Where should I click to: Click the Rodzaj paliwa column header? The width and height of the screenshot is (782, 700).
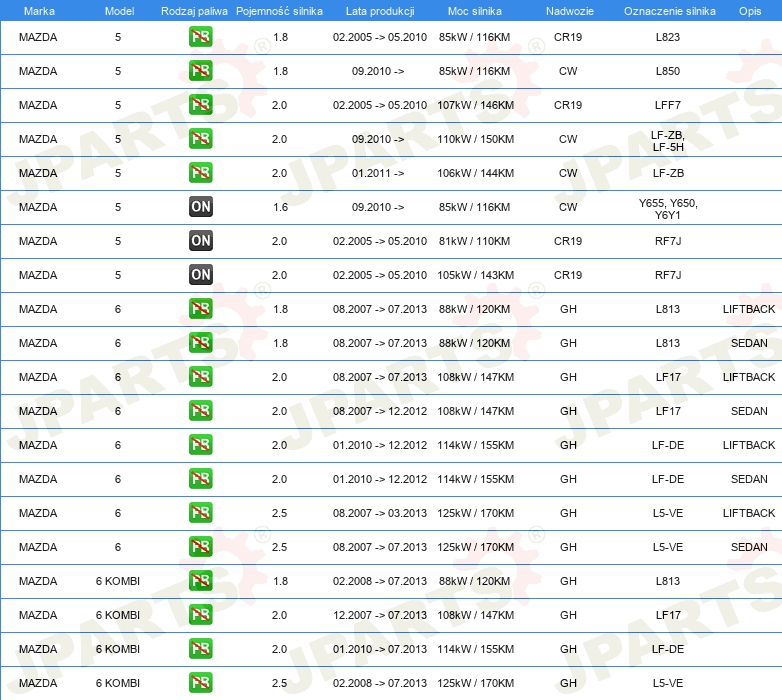(x=194, y=11)
